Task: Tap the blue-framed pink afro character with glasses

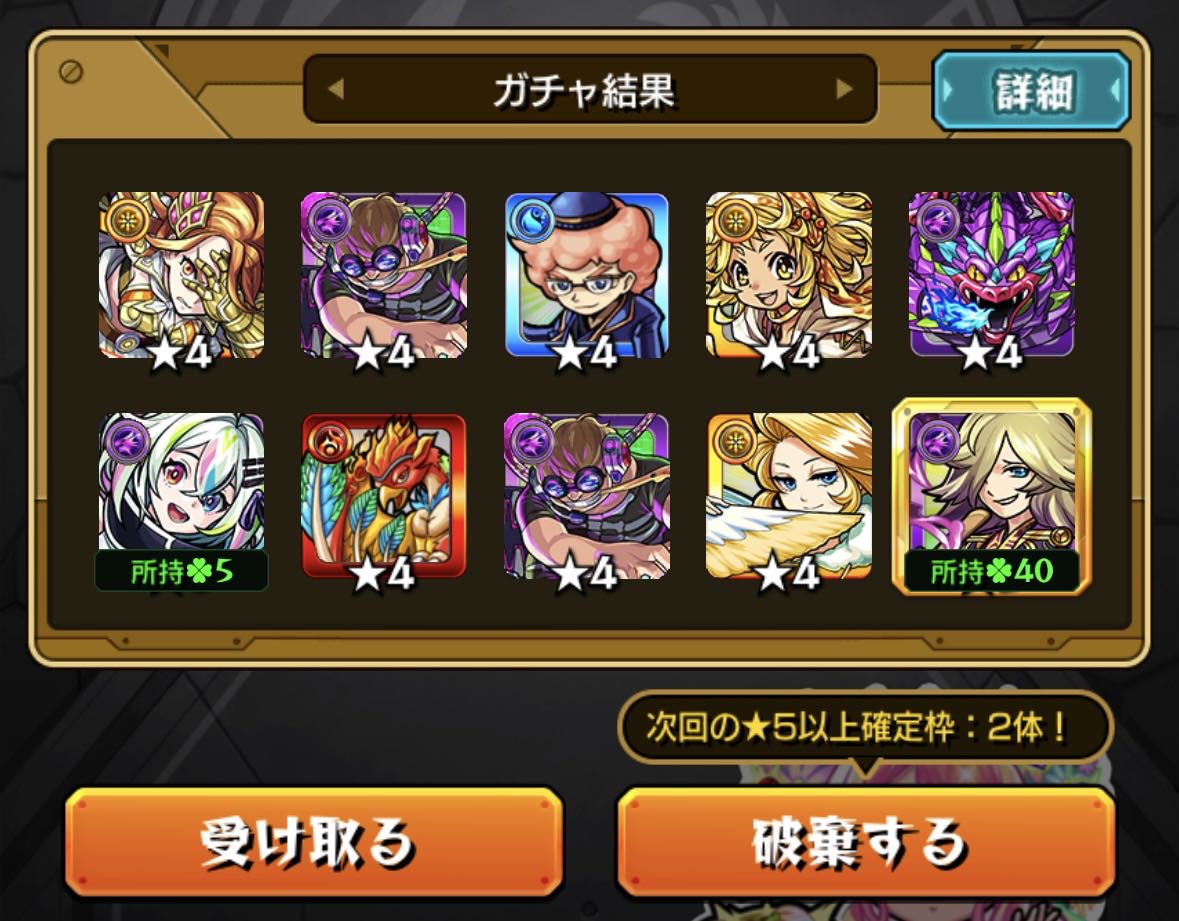Action: (586, 275)
